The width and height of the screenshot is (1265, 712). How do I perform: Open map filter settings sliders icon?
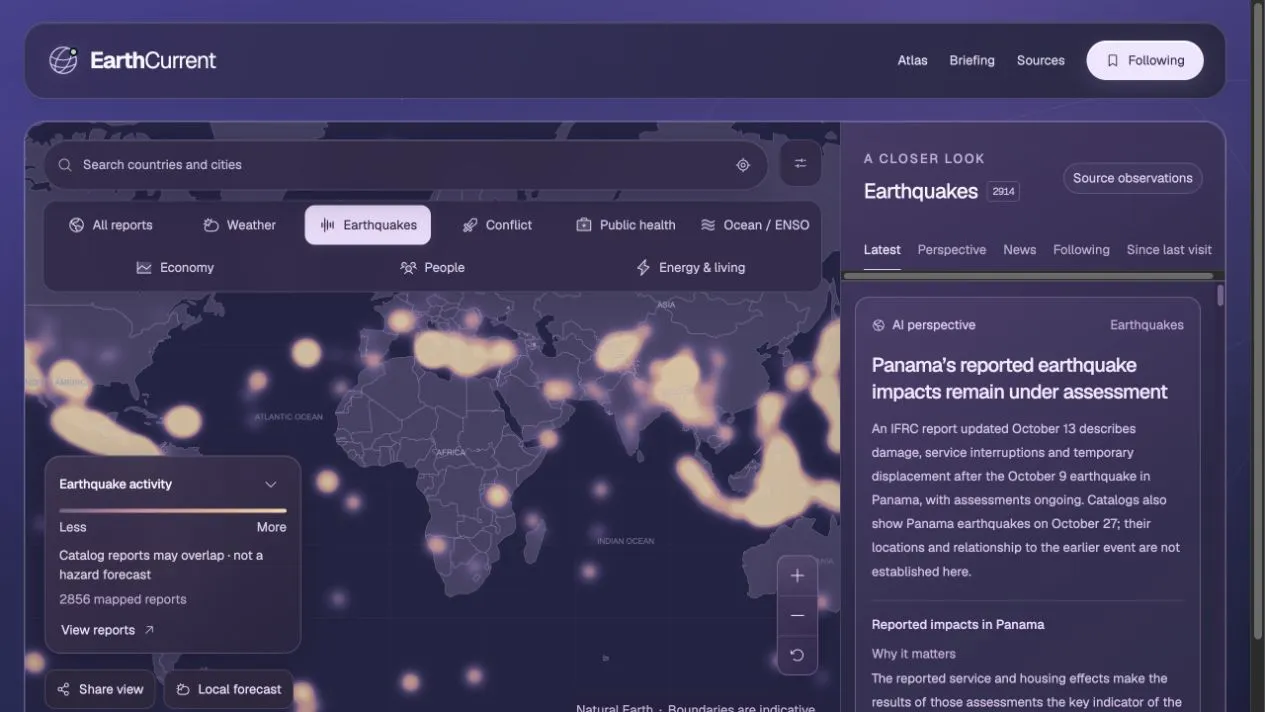coord(800,164)
